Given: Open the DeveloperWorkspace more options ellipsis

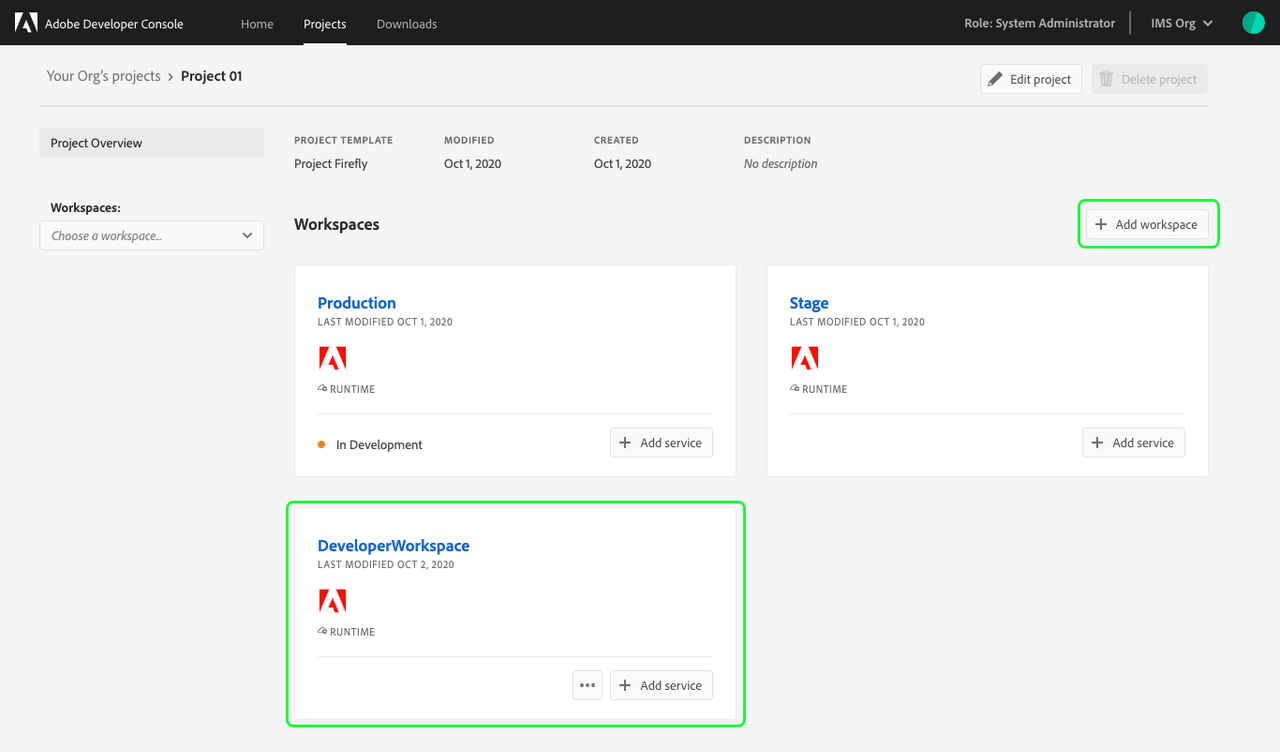Looking at the screenshot, I should [x=587, y=685].
